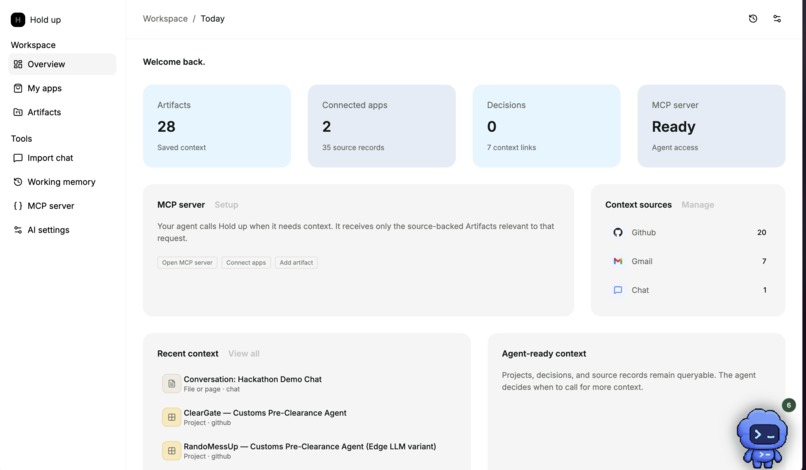
Task: Click the Gmail logo icon in Context sources
Action: [x=618, y=261]
